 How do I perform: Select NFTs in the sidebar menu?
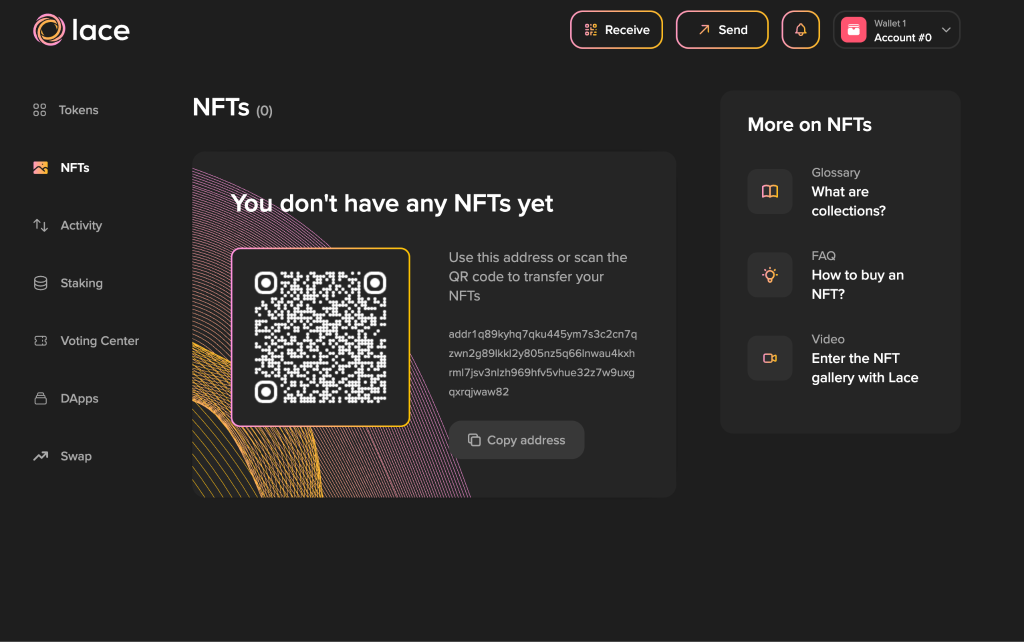75,168
